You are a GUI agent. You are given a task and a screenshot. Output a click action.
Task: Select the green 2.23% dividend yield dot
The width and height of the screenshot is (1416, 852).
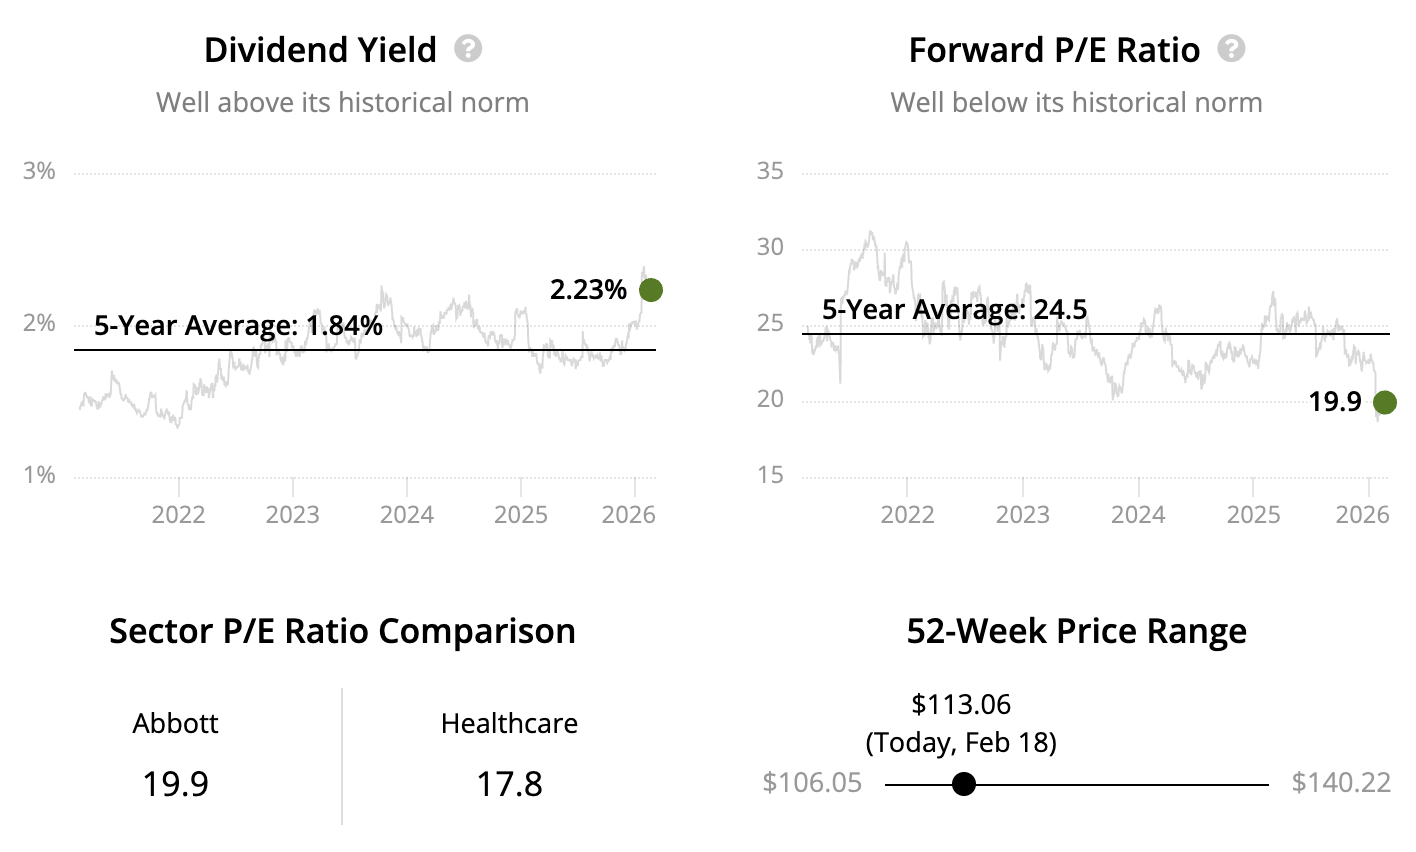tap(651, 290)
